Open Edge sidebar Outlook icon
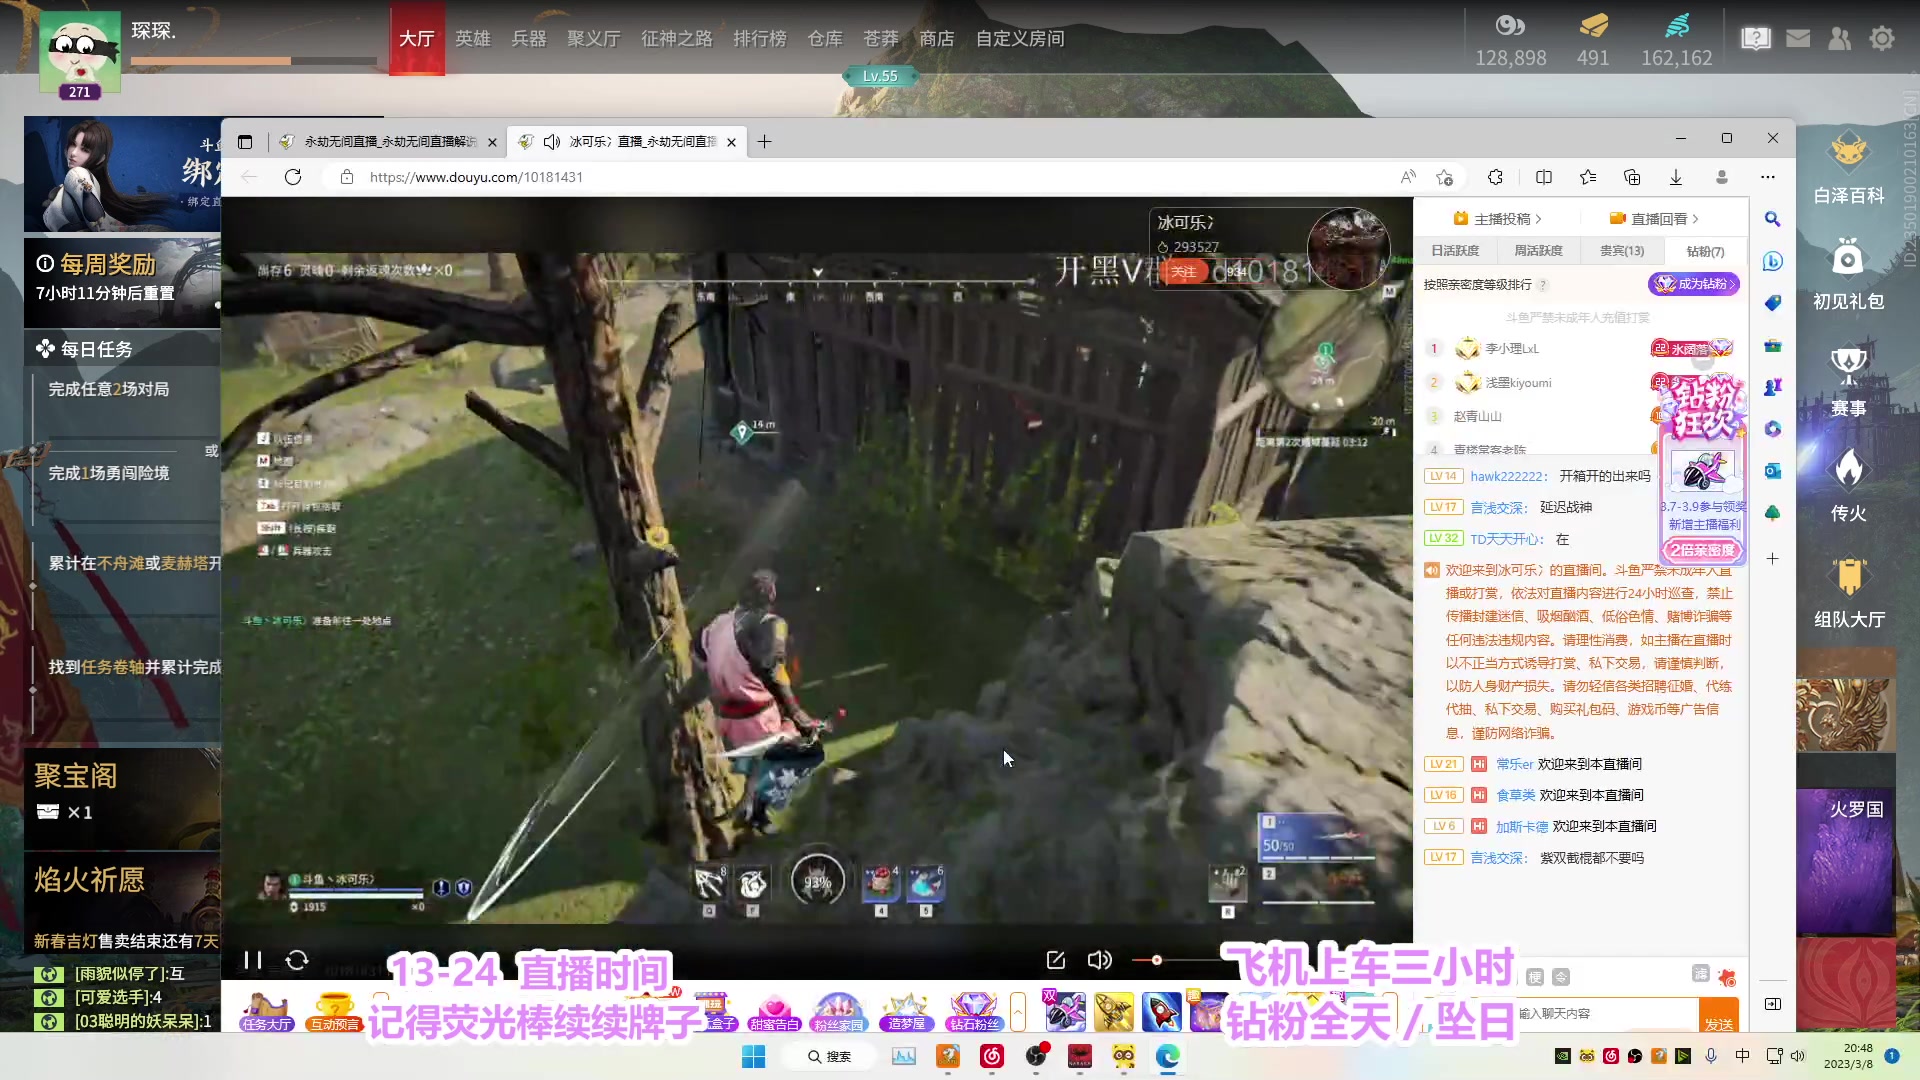 click(1773, 471)
